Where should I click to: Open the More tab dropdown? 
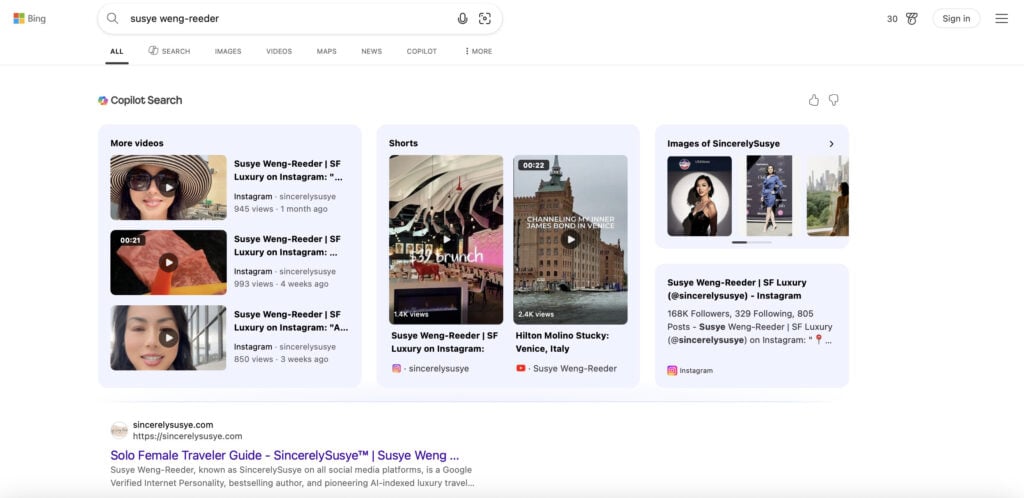pyautogui.click(x=478, y=51)
